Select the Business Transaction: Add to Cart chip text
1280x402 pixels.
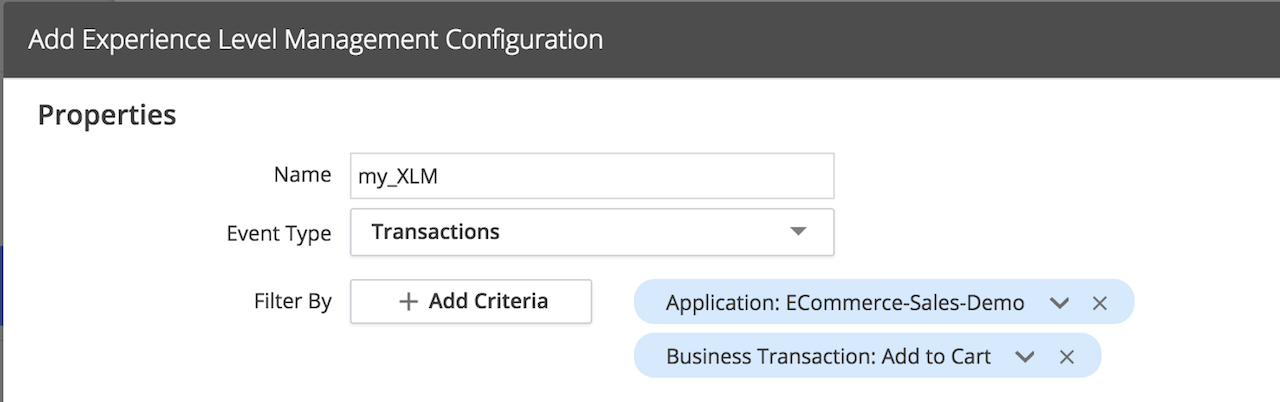pyautogui.click(x=828, y=356)
